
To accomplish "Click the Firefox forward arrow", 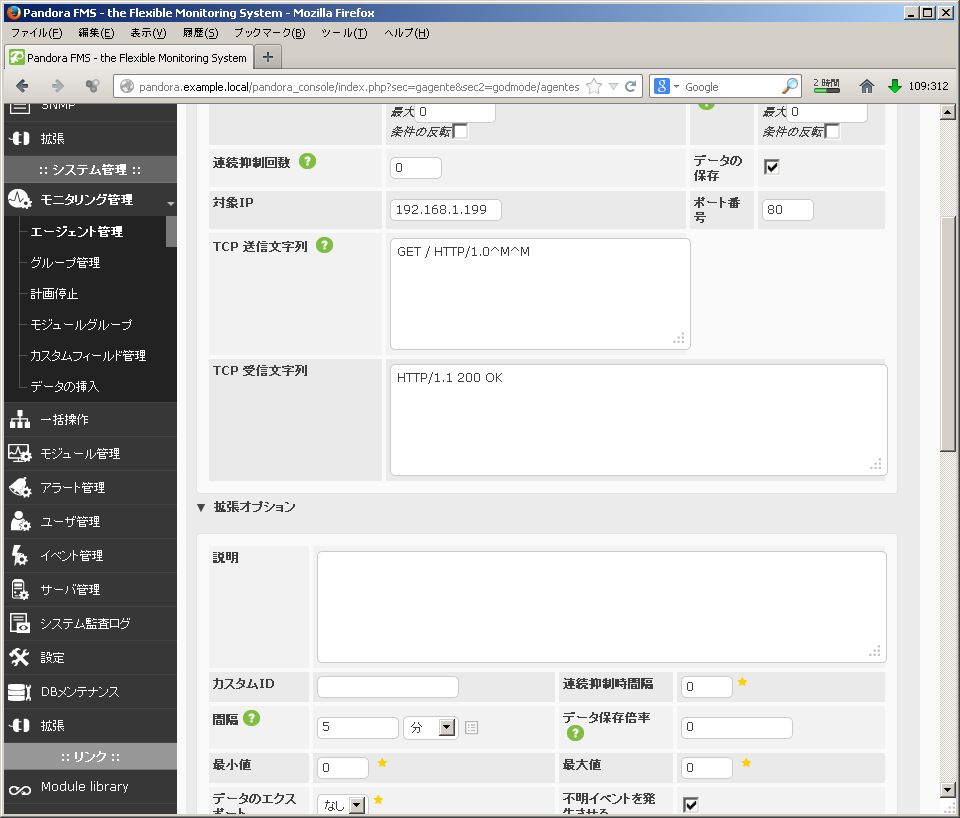I will click(x=58, y=86).
